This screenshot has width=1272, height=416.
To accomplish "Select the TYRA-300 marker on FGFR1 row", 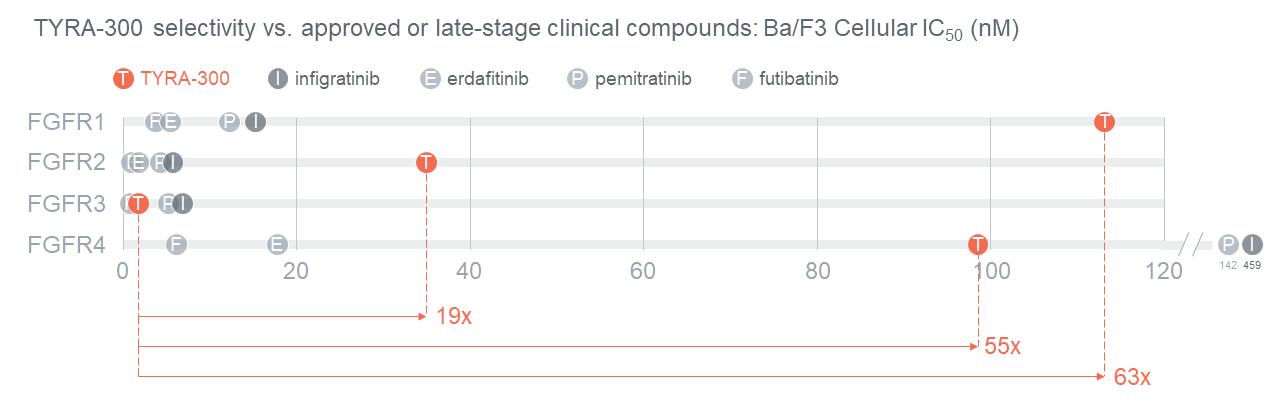I will 1104,122.
